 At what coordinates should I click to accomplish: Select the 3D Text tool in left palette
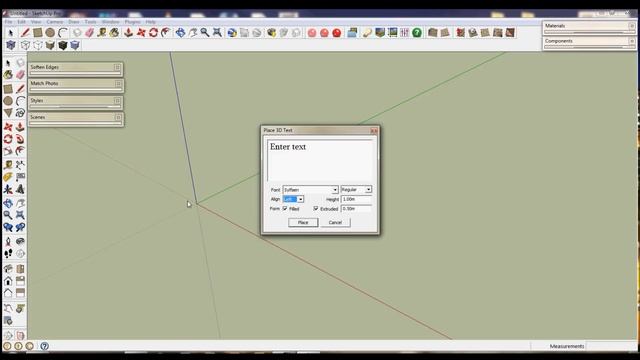(x=20, y=189)
